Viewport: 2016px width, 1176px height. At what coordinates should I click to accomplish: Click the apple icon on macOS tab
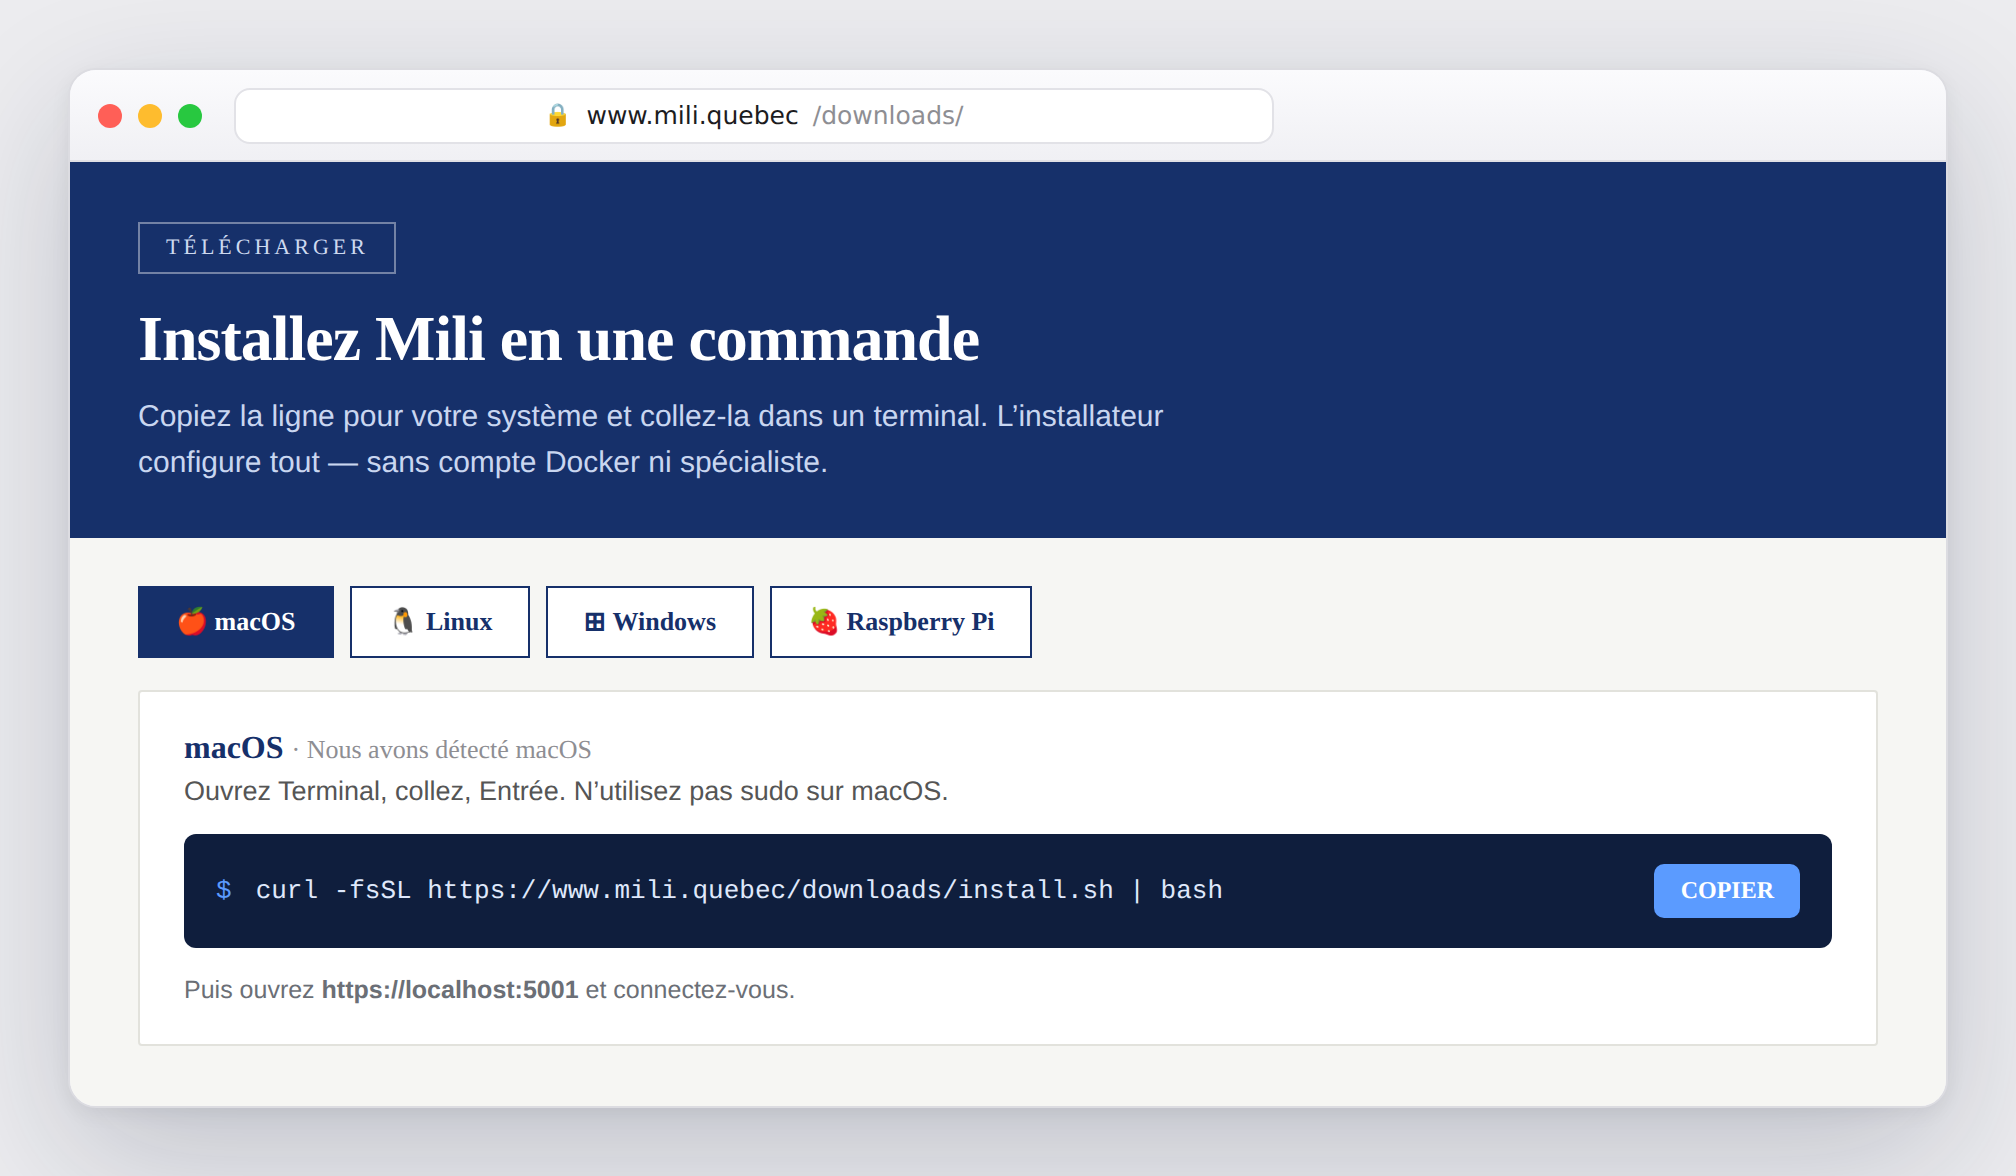(192, 621)
